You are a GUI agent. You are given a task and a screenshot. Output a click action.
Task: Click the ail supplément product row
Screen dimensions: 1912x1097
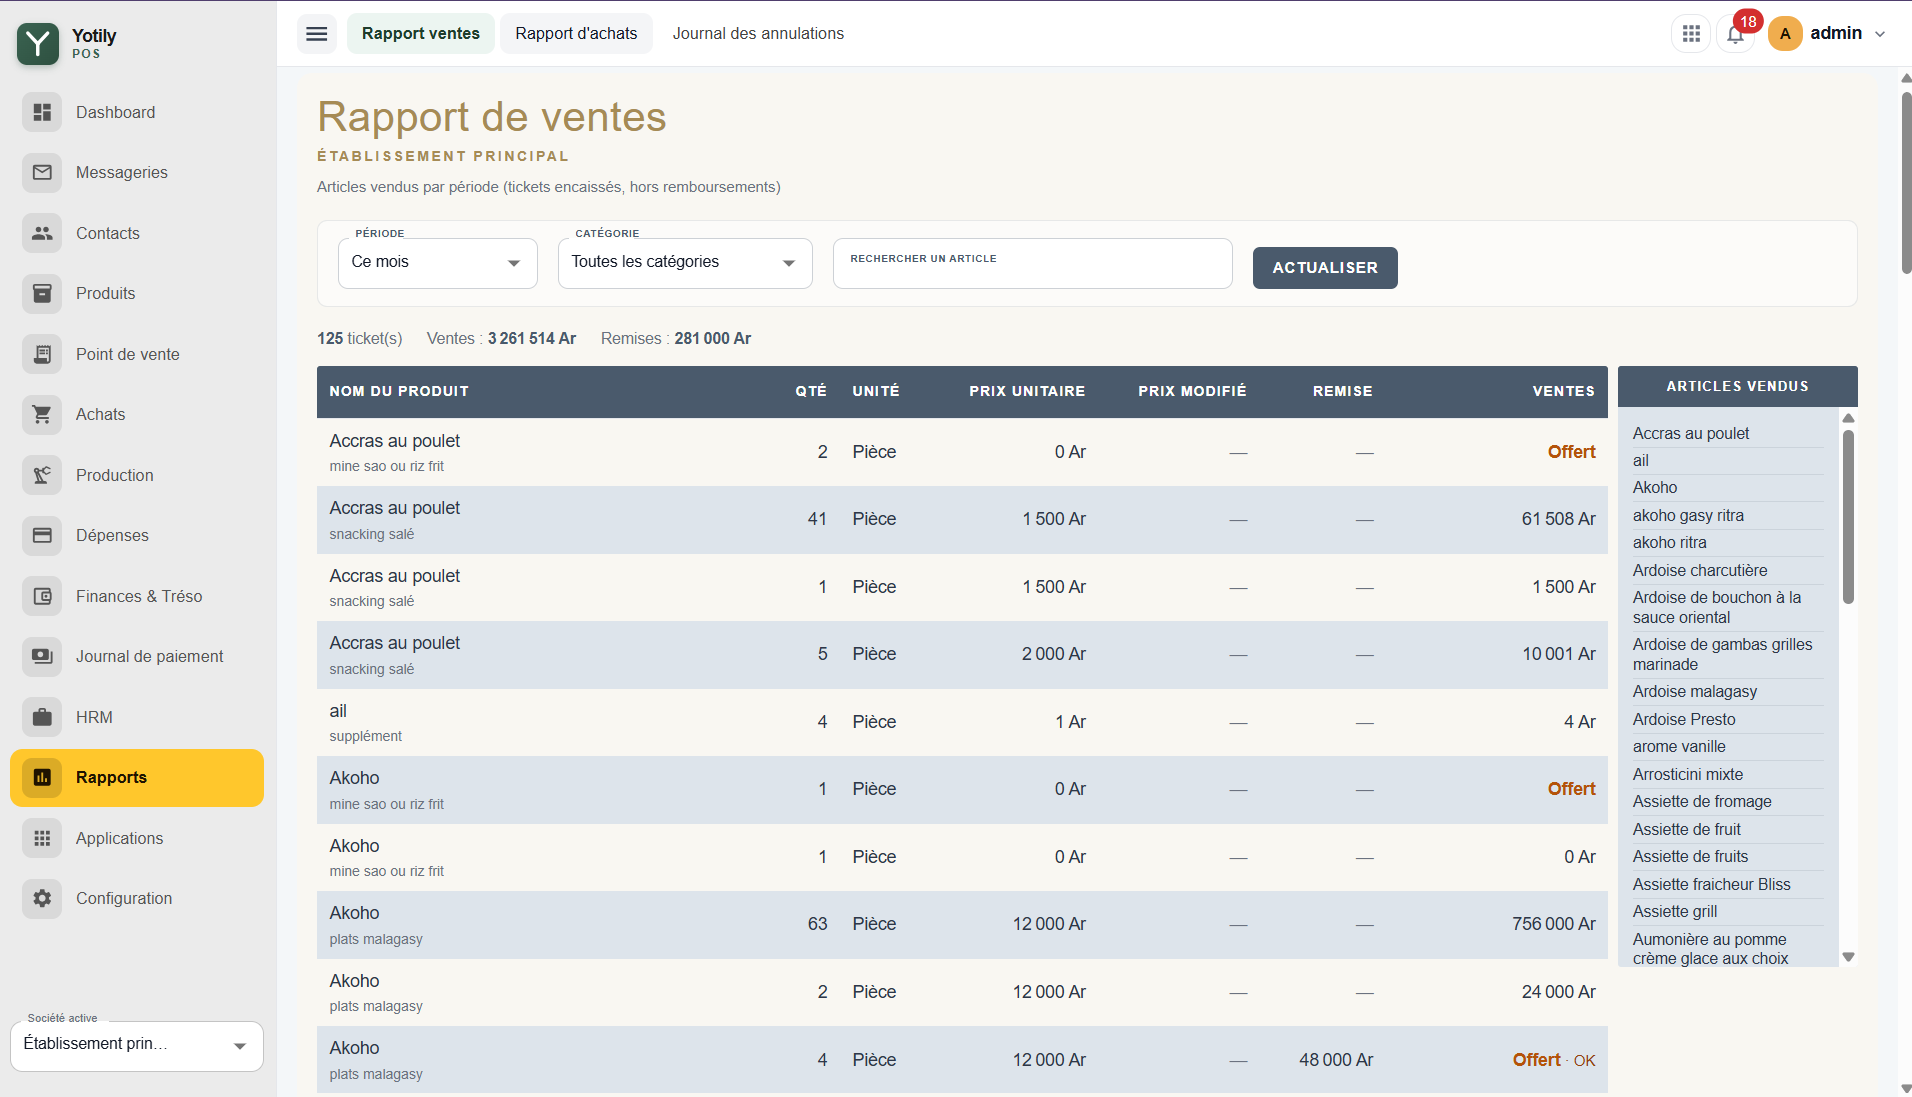pos(962,722)
